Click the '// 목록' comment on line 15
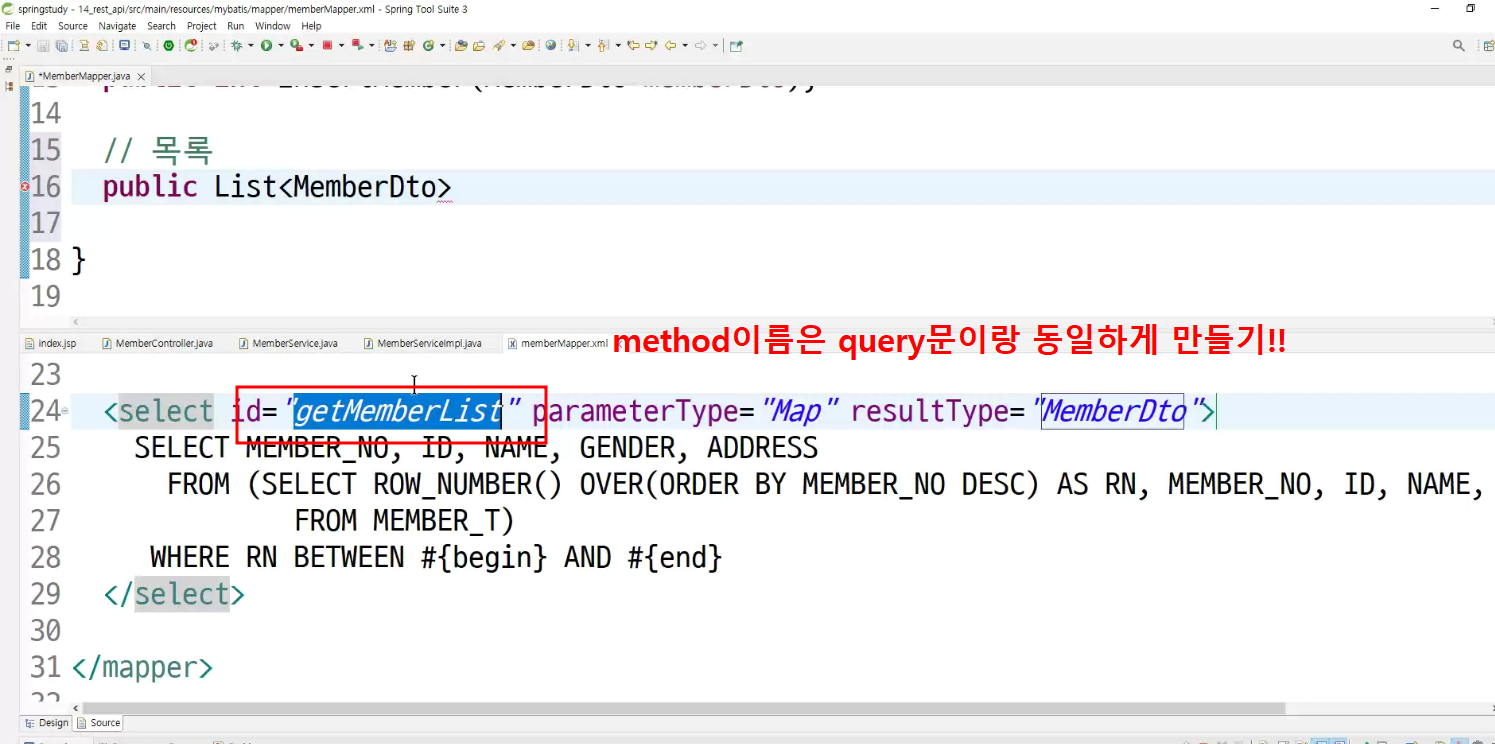 pos(158,151)
